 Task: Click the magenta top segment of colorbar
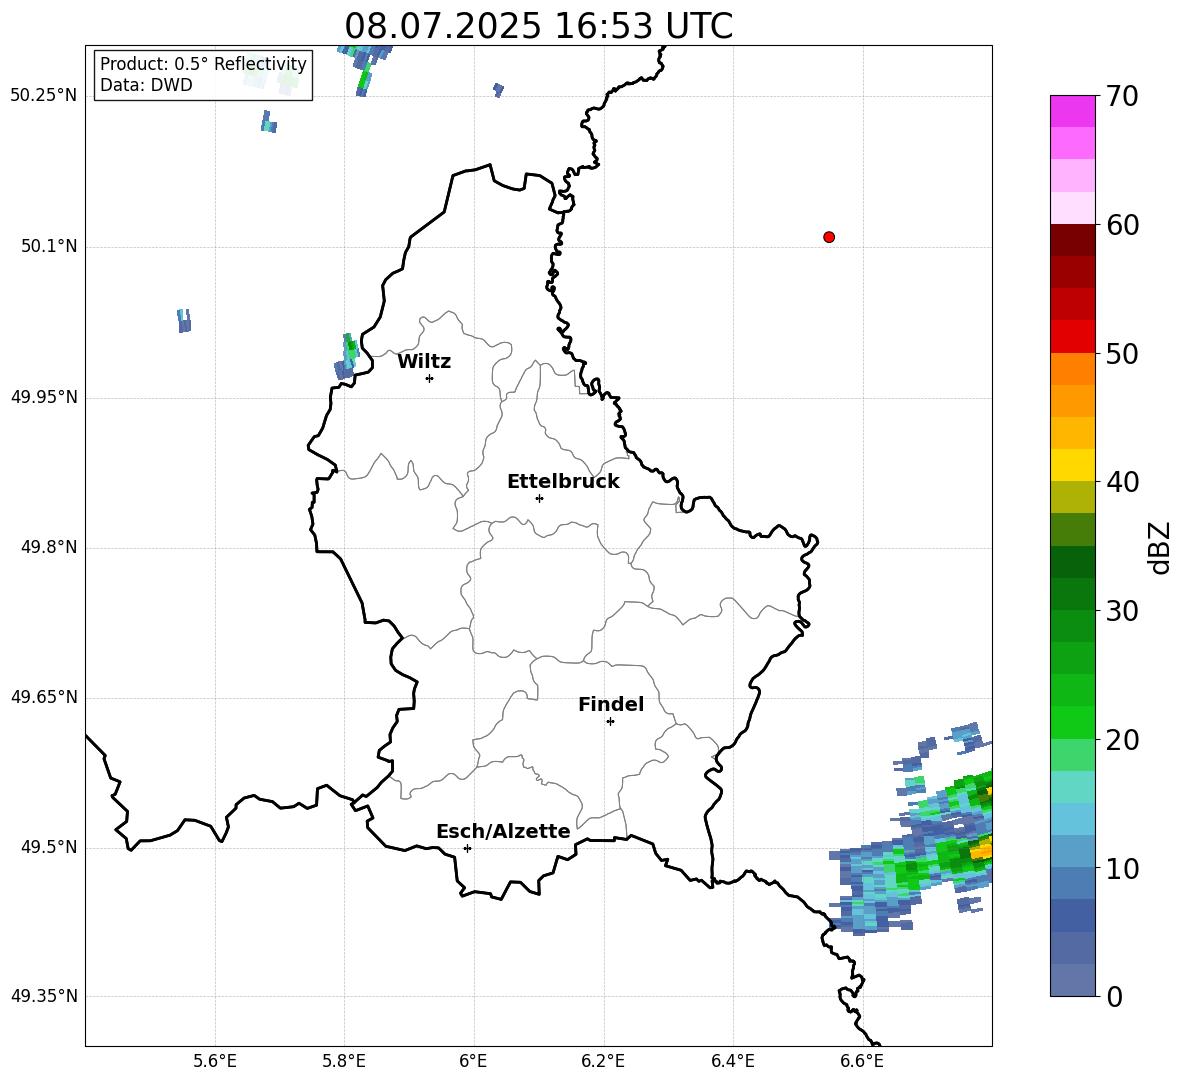(1072, 111)
